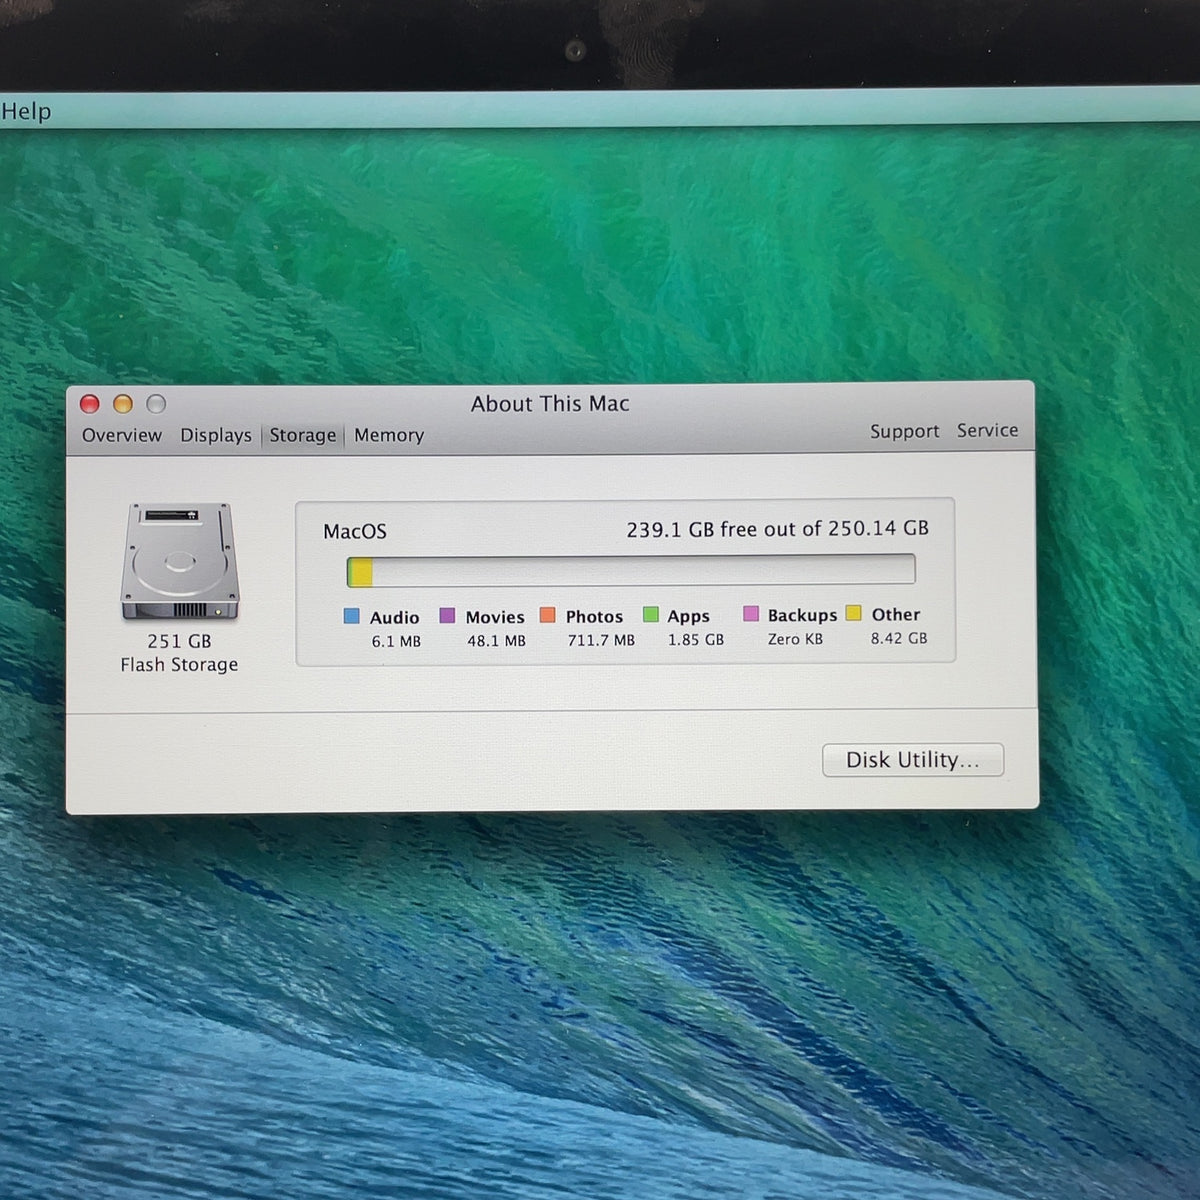Select the Storage tab
Viewport: 1200px width, 1200px height.
click(303, 435)
